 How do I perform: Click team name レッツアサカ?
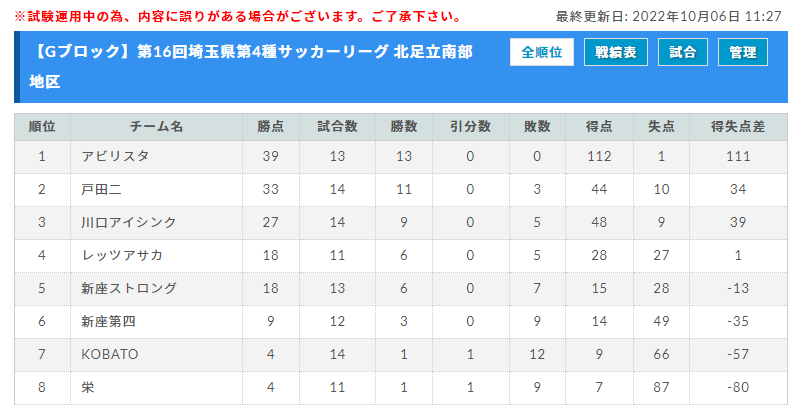coord(122,255)
